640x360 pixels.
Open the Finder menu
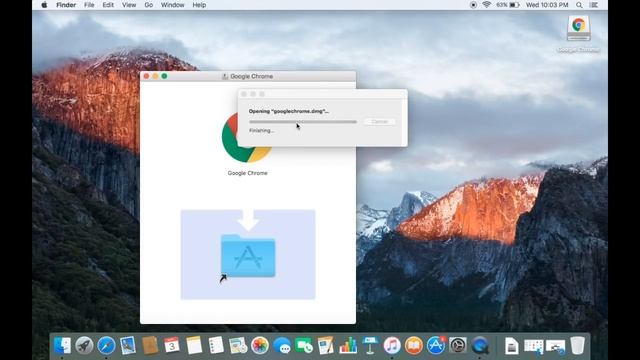(x=66, y=5)
